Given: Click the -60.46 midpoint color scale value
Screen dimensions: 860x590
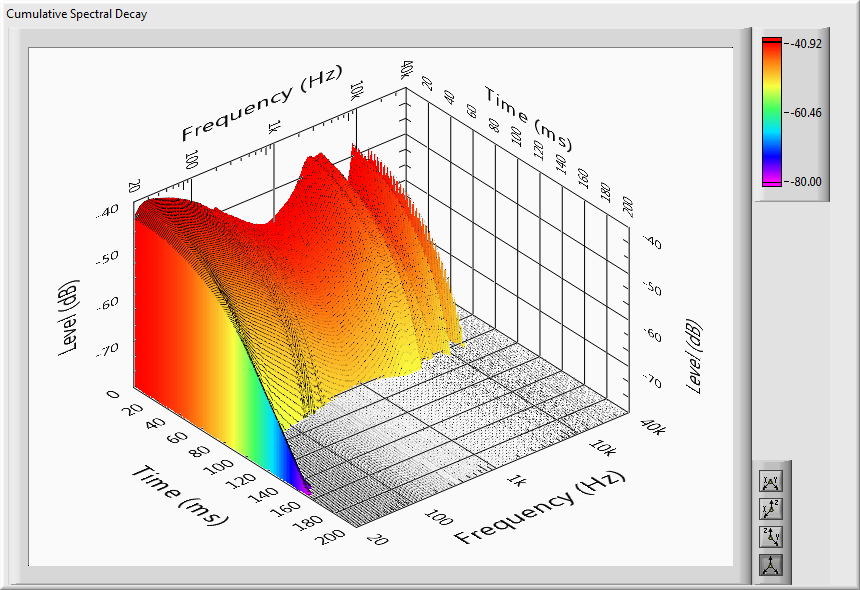Looking at the screenshot, I should (806, 113).
